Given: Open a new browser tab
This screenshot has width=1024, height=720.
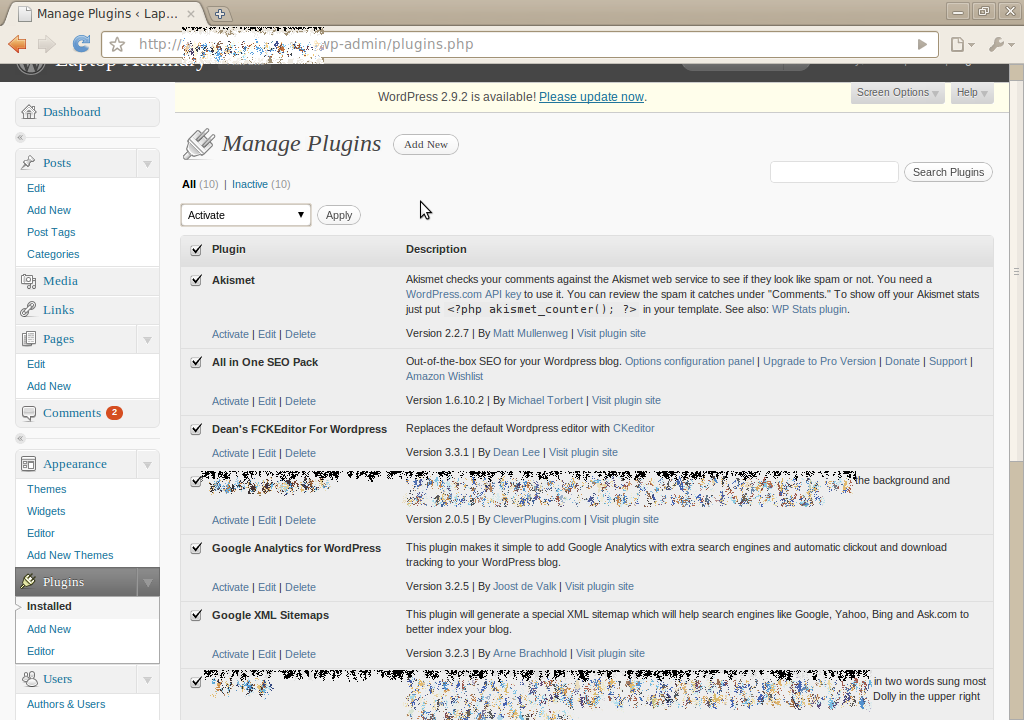Looking at the screenshot, I should pyautogui.click(x=220, y=14).
